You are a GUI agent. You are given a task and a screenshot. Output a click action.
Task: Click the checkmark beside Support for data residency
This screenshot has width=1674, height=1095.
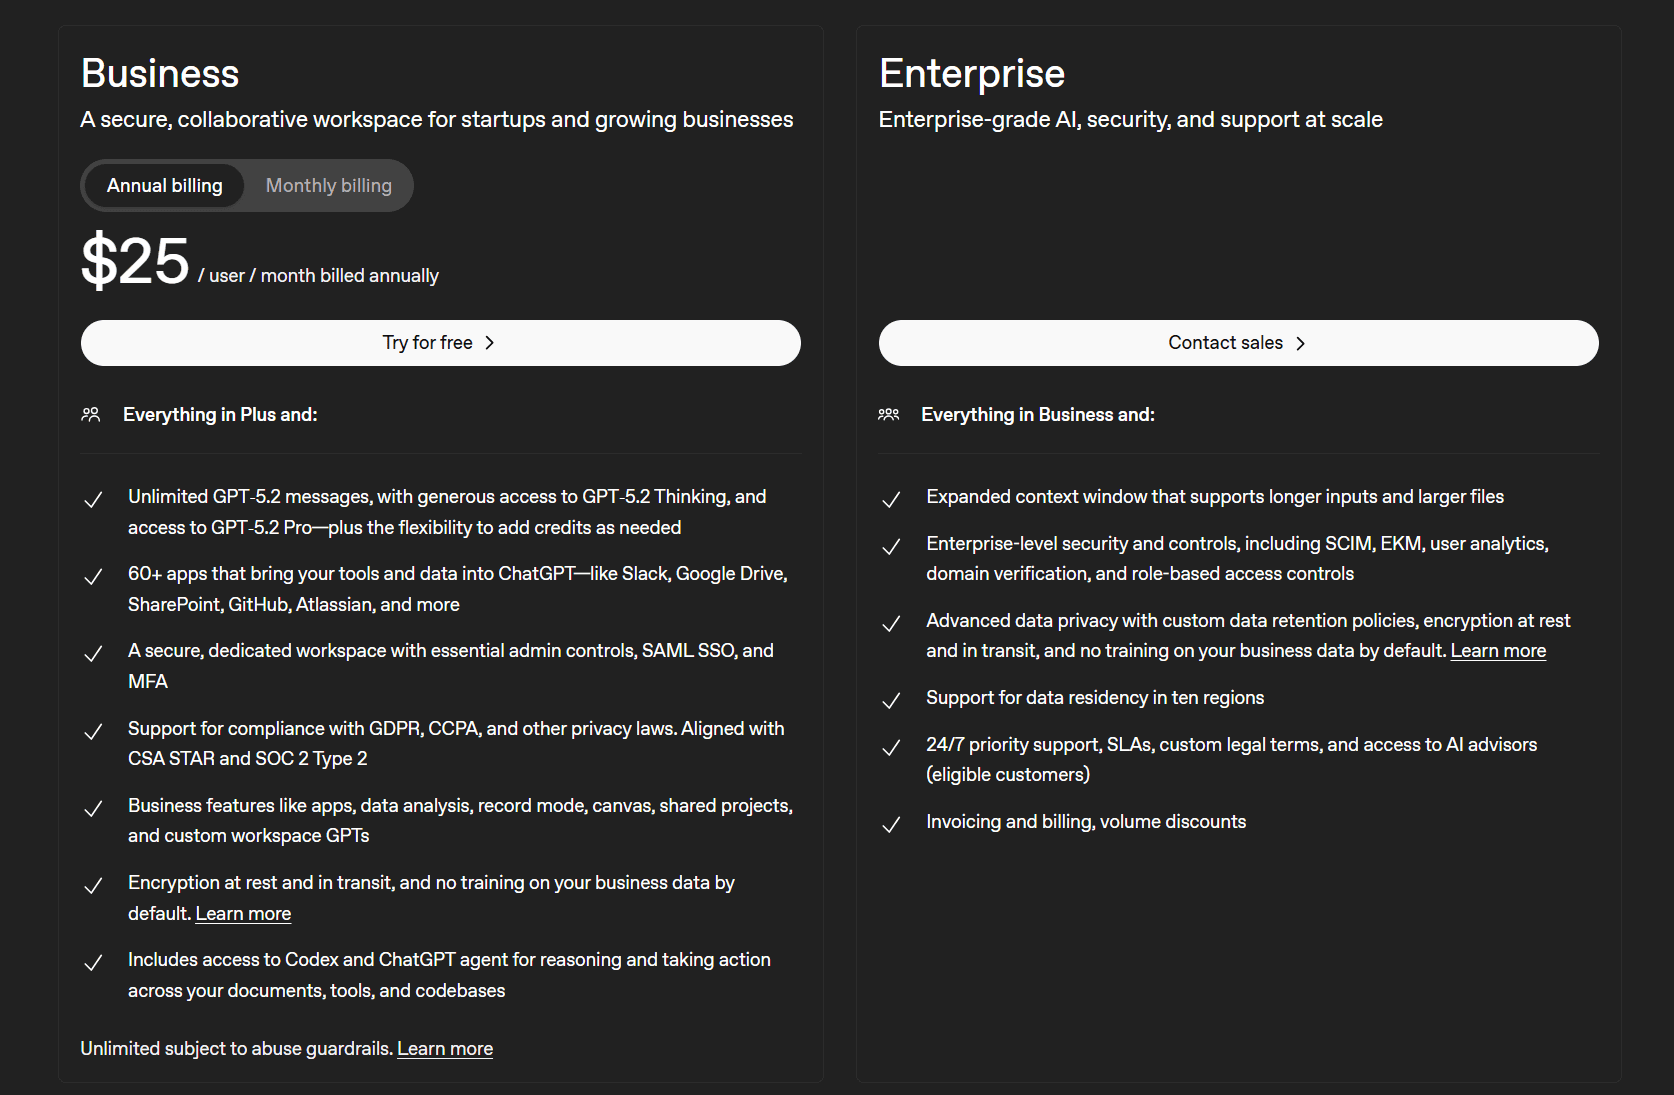tap(891, 701)
